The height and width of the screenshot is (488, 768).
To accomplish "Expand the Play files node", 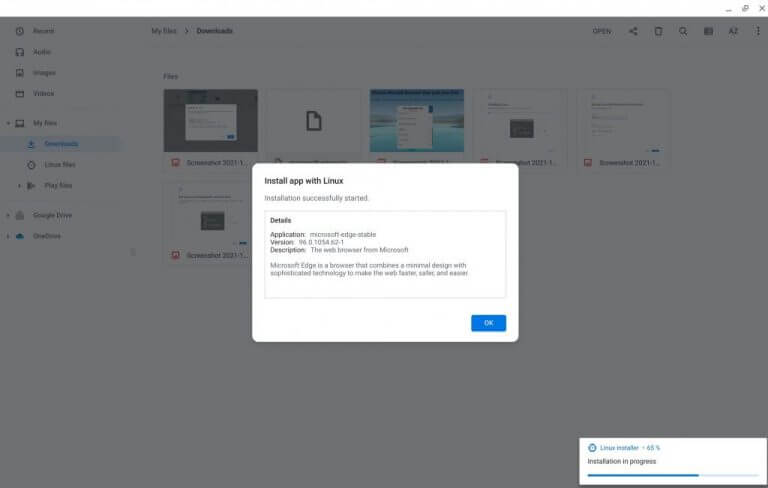I will tap(19, 186).
